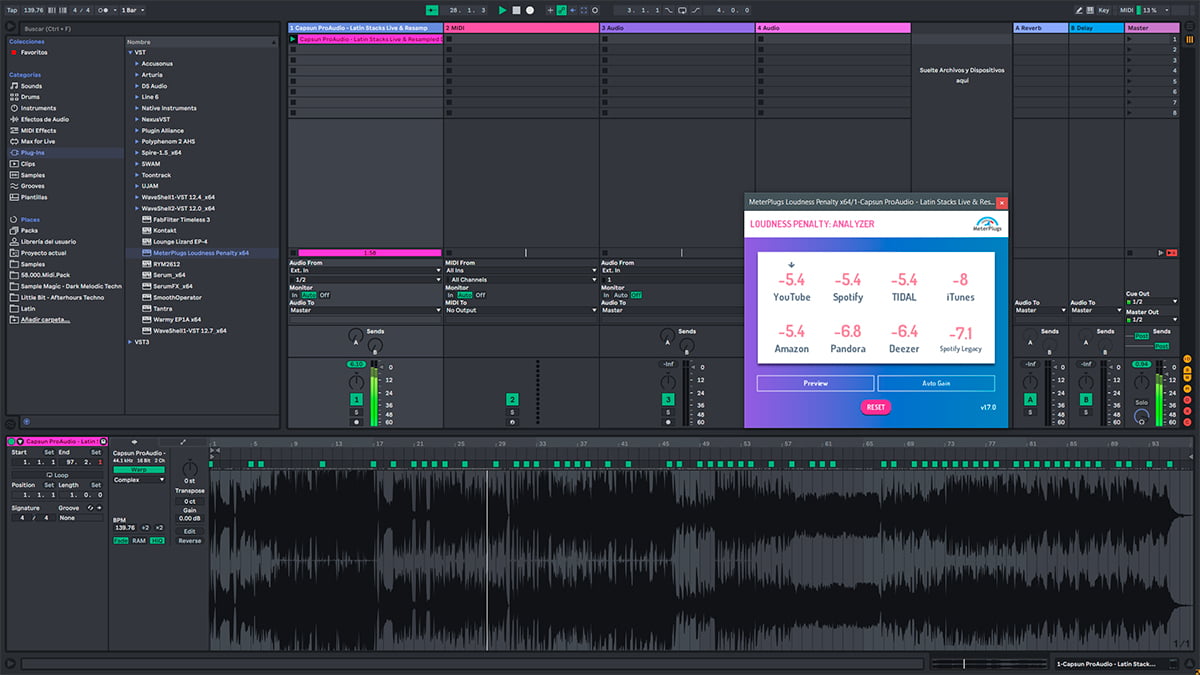The width and height of the screenshot is (1200, 675).
Task: Open MIDI track All Channels dropdown
Action: coord(521,279)
